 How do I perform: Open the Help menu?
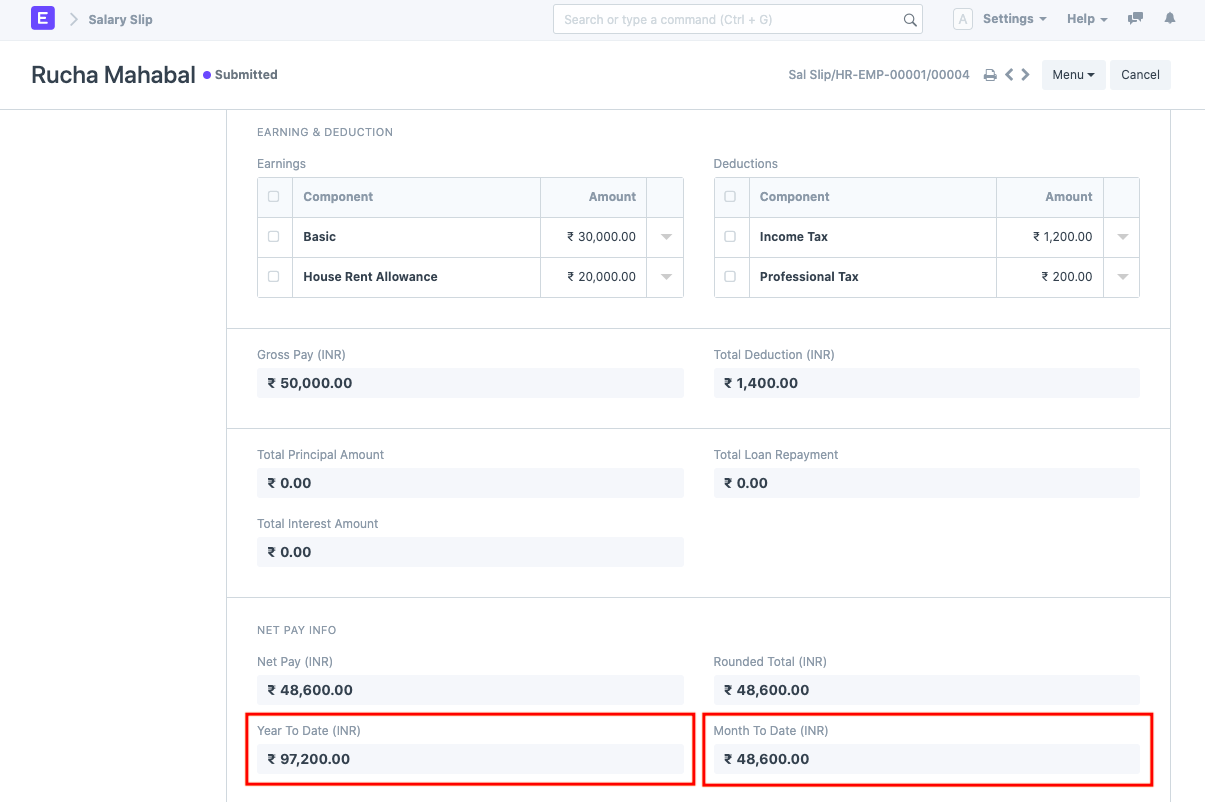coord(1087,19)
